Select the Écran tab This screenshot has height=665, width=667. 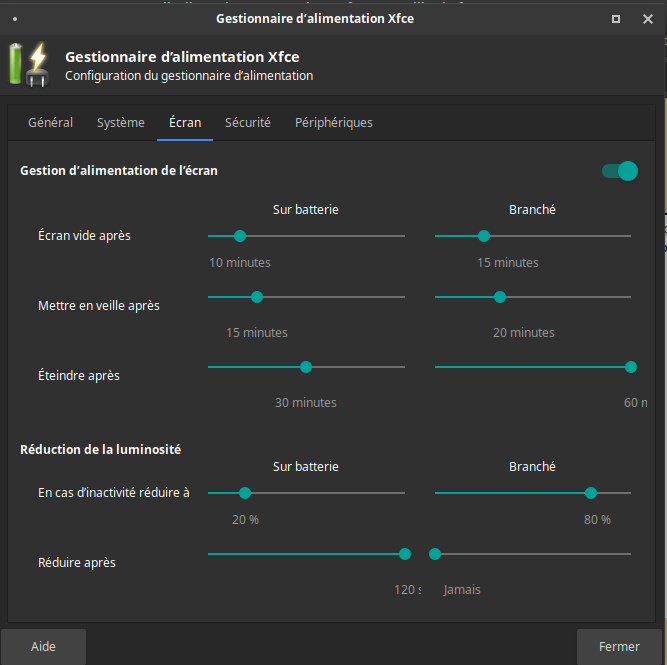pos(185,123)
